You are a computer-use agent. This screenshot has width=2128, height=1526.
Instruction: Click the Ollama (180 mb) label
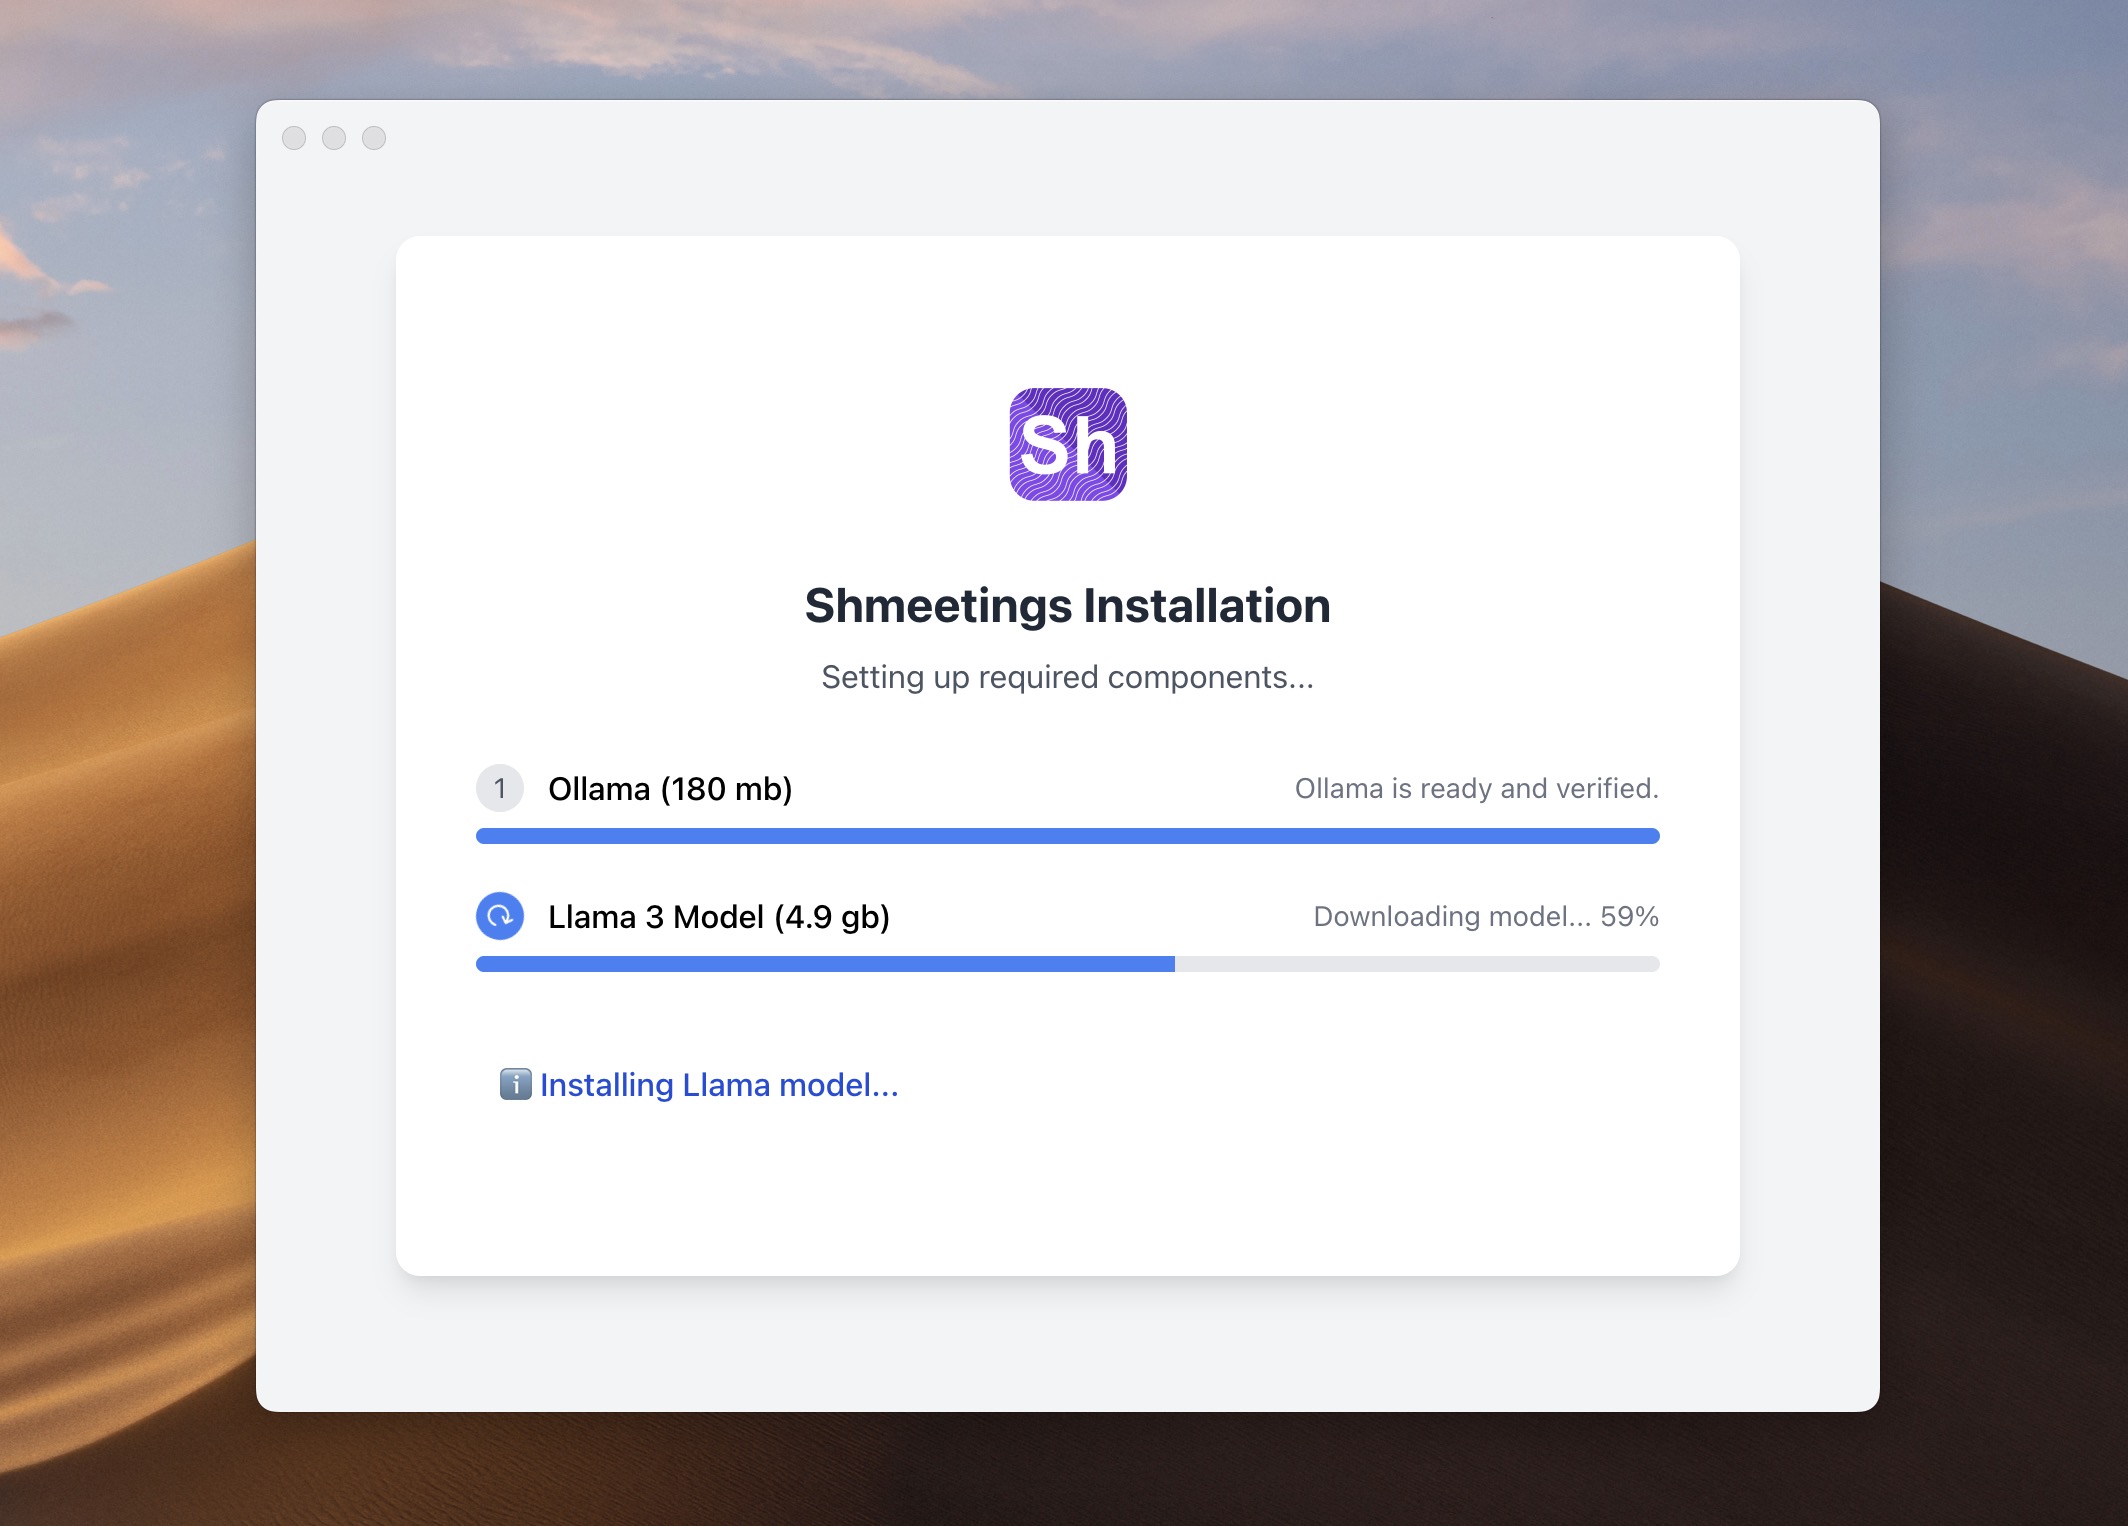point(670,789)
